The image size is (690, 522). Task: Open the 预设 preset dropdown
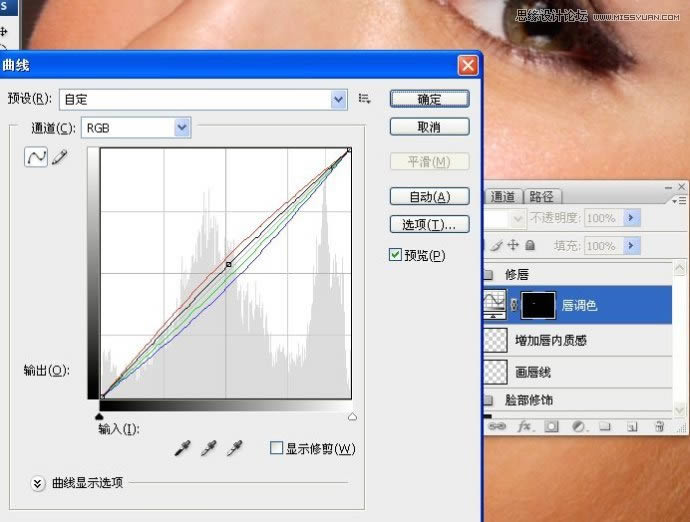point(338,99)
